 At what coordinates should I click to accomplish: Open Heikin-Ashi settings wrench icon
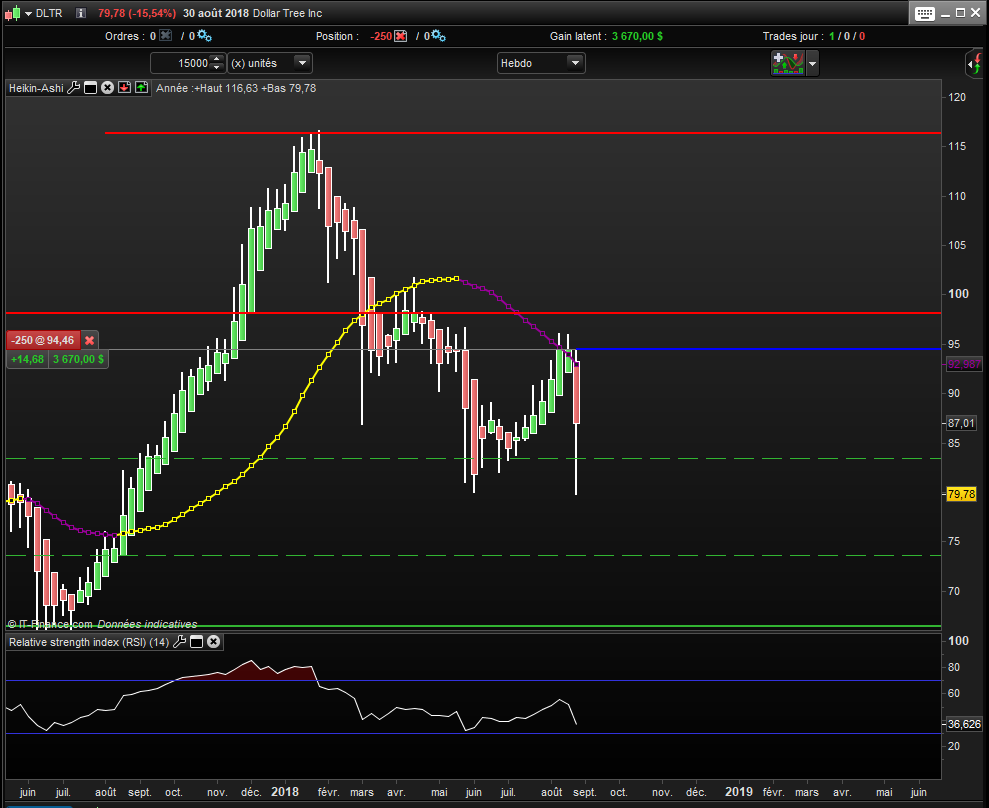pos(73,88)
